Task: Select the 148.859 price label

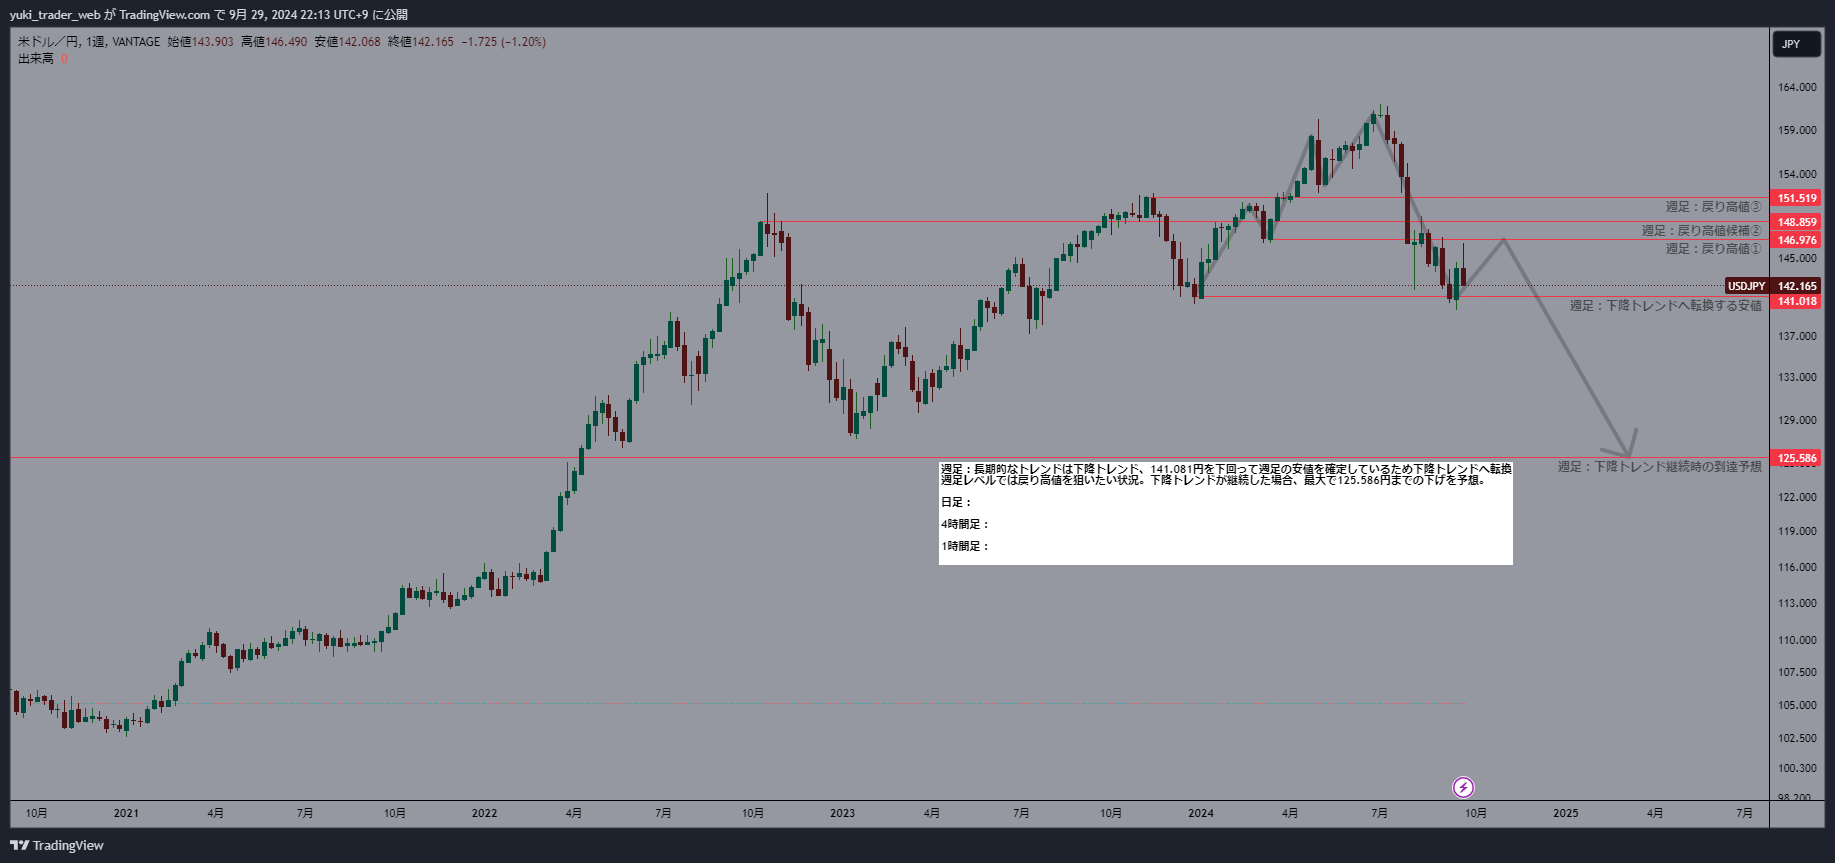Action: tap(1796, 222)
